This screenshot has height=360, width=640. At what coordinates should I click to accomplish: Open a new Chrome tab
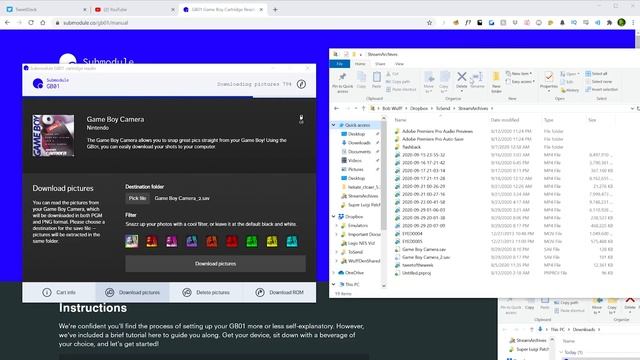pyautogui.click(x=275, y=9)
